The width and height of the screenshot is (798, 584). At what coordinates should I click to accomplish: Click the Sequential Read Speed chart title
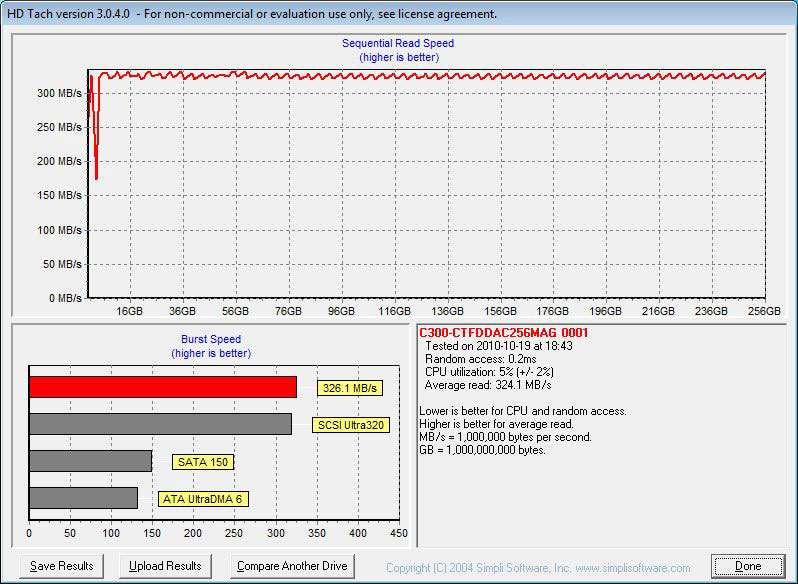click(x=398, y=43)
